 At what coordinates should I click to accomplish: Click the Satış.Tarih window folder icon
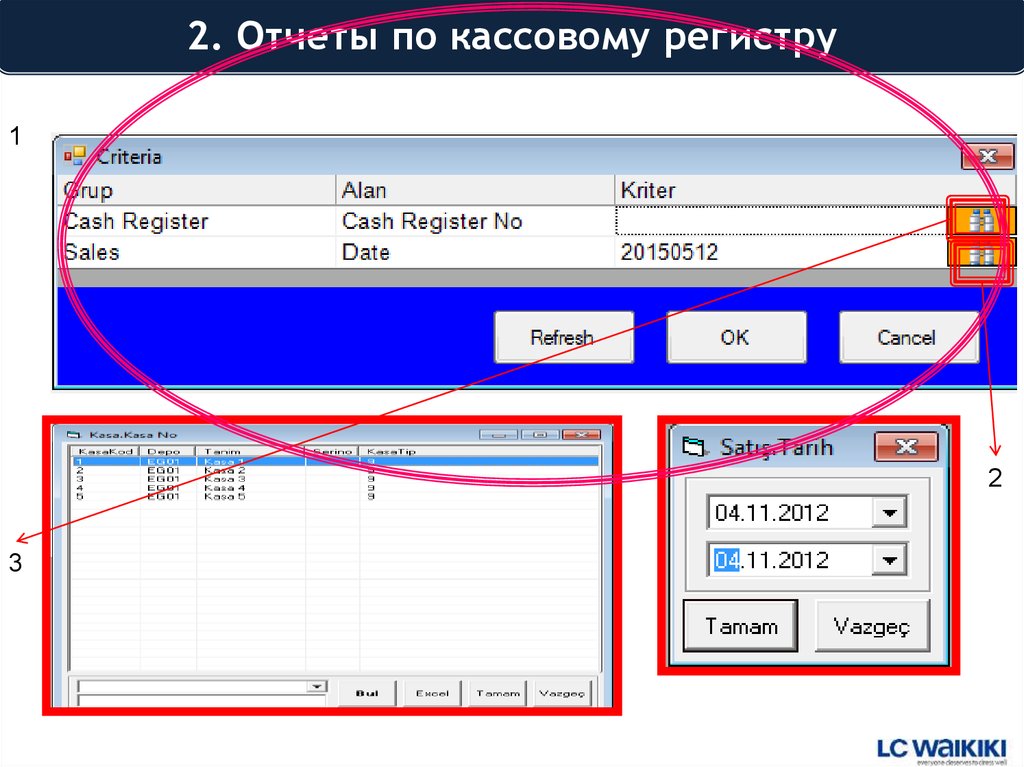pos(694,447)
